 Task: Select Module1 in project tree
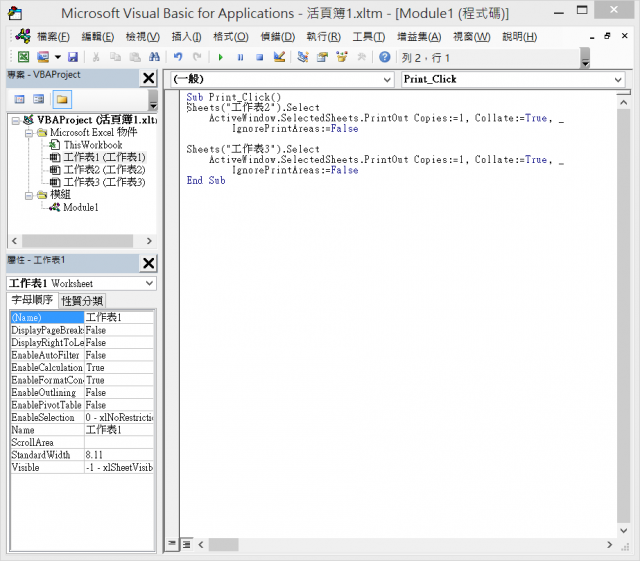coord(80,207)
